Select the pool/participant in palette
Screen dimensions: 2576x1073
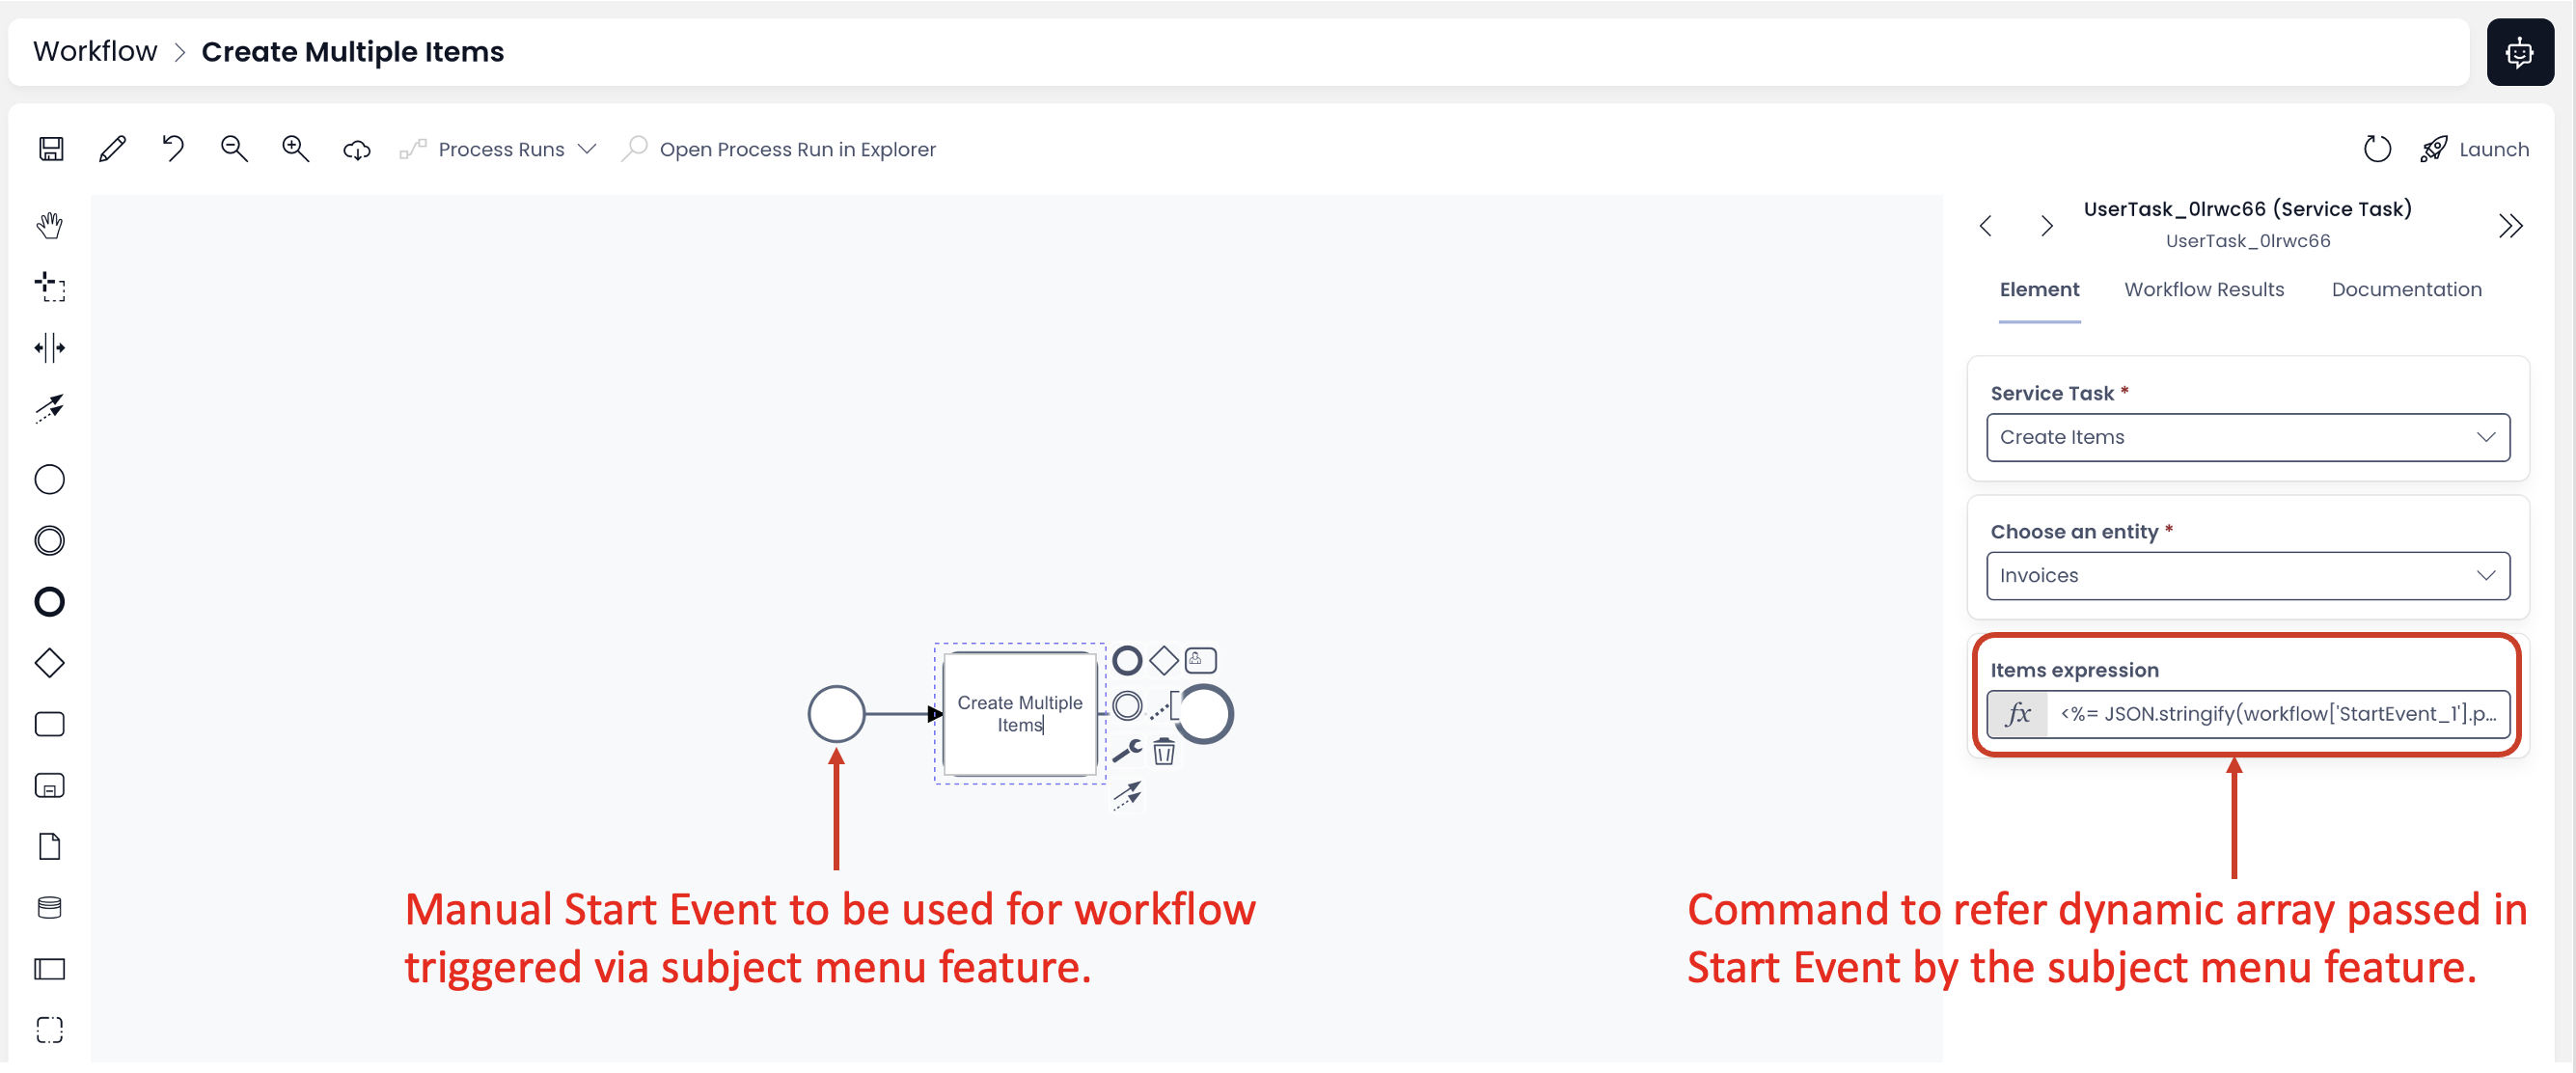pos(50,969)
